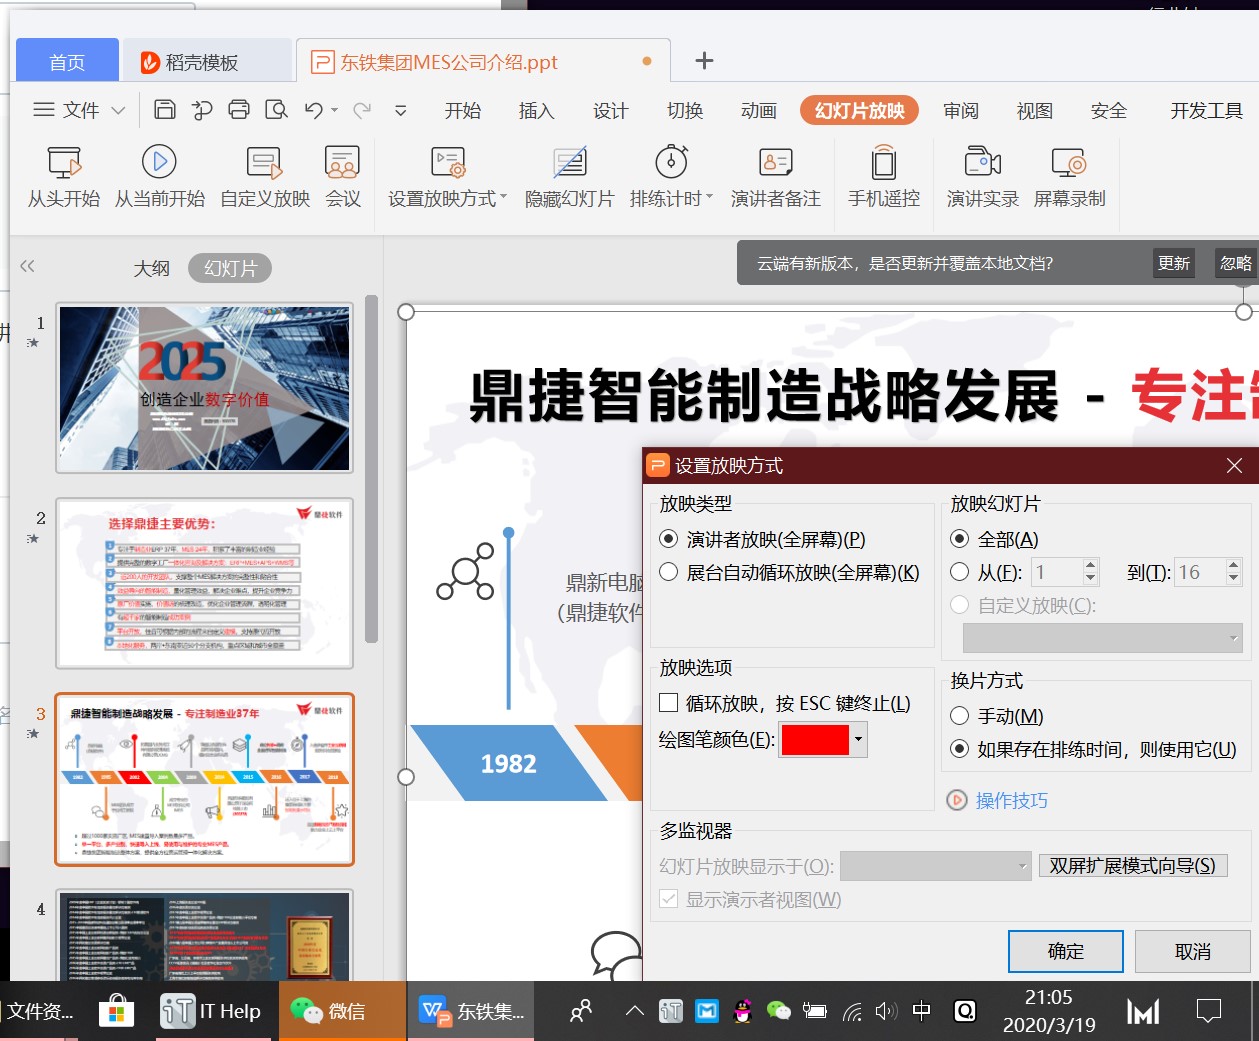Click 更新 in cloud version notification

1174,263
